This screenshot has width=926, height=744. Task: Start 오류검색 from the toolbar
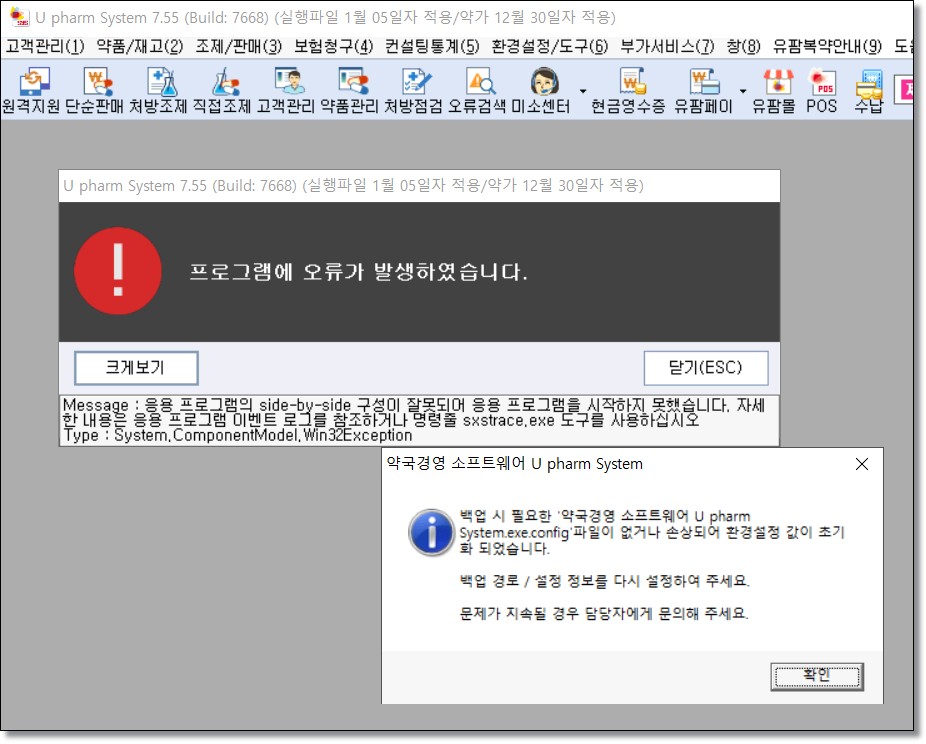point(478,89)
